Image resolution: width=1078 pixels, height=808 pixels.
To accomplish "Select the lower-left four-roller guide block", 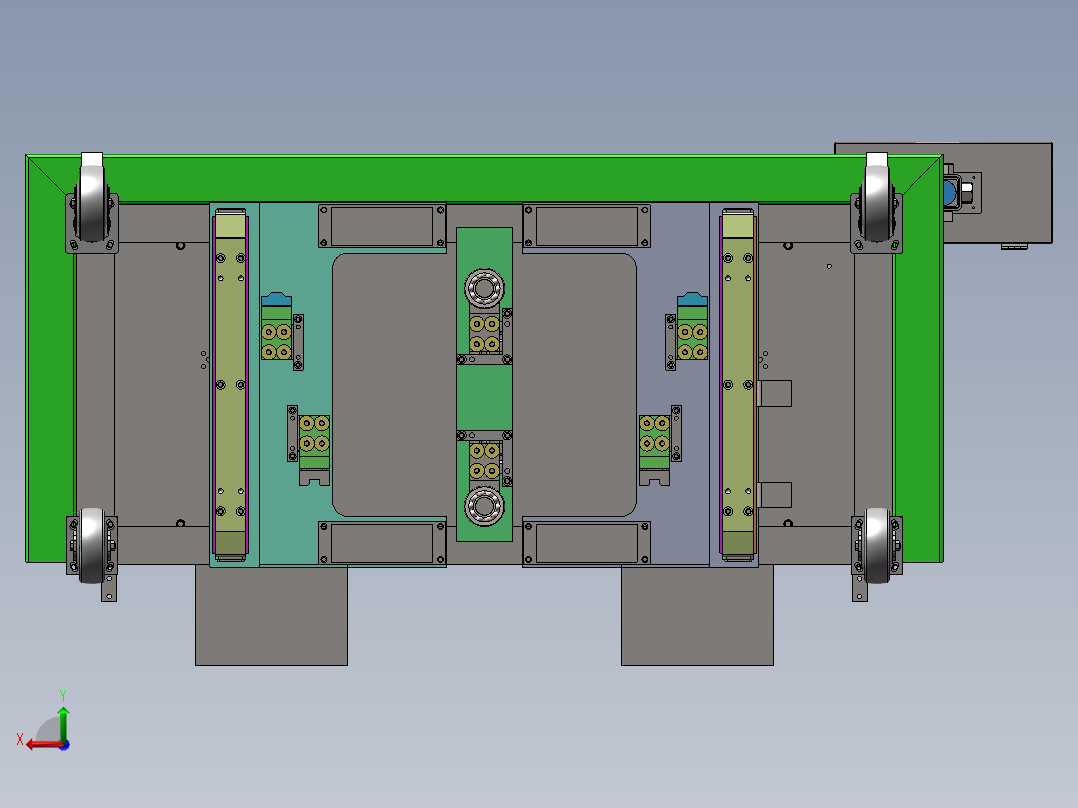I will tap(314, 450).
